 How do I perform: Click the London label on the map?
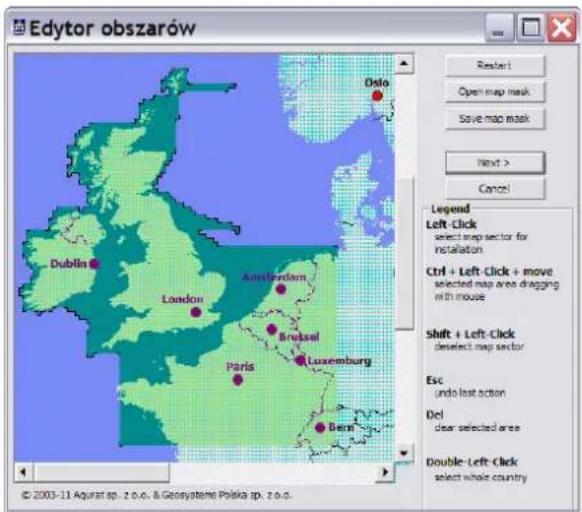coord(182,299)
